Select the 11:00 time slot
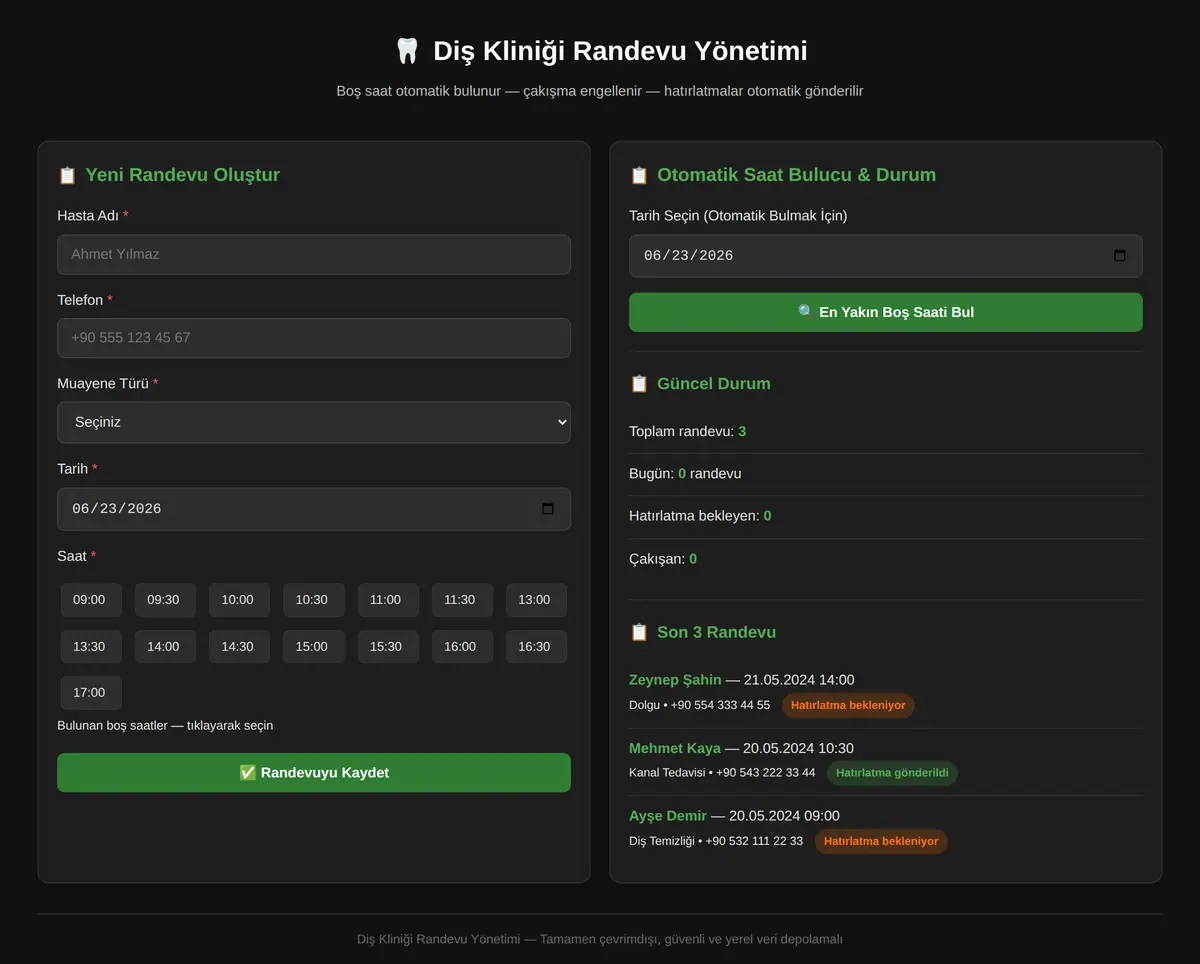Viewport: 1200px width, 964px height. [x=386, y=600]
